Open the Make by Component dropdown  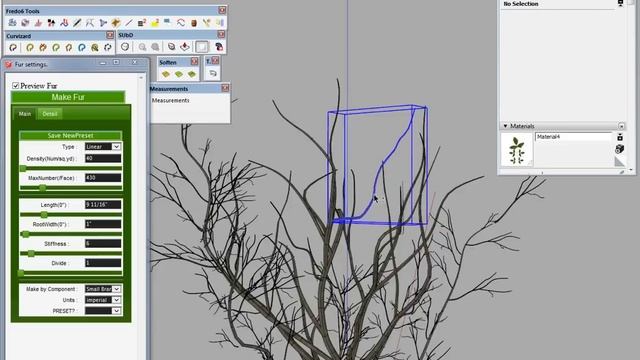point(102,289)
